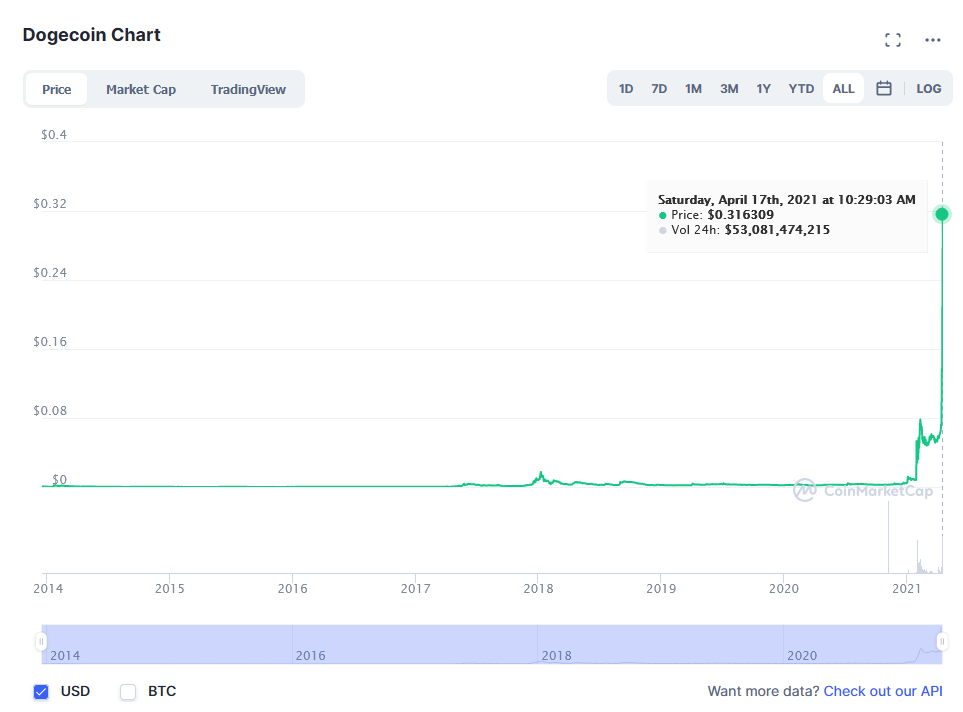Screen dimensions: 963x712
Task: Click the $0 y-axis label
Action: pyautogui.click(x=60, y=479)
